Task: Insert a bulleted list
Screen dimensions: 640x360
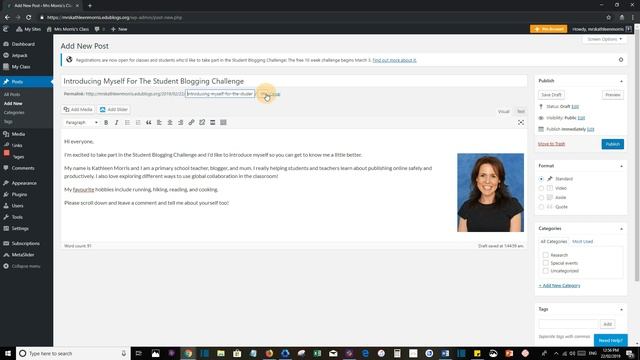Action: (x=127, y=122)
